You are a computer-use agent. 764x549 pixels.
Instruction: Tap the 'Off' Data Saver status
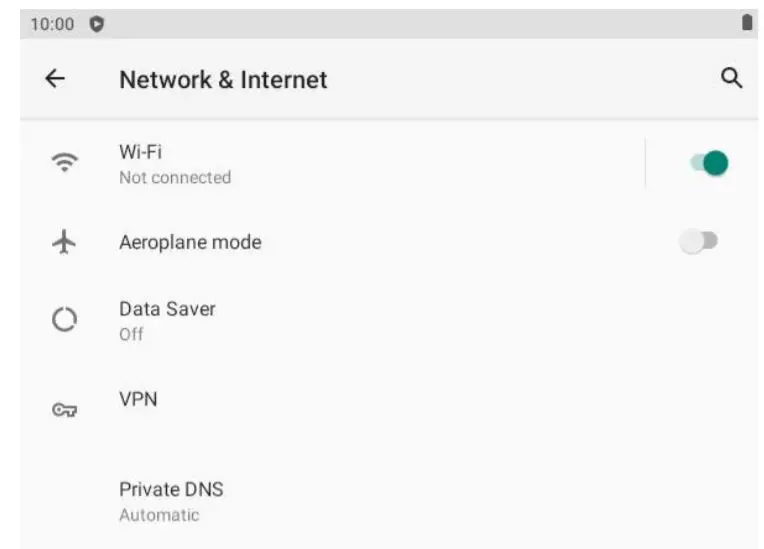[131, 334]
